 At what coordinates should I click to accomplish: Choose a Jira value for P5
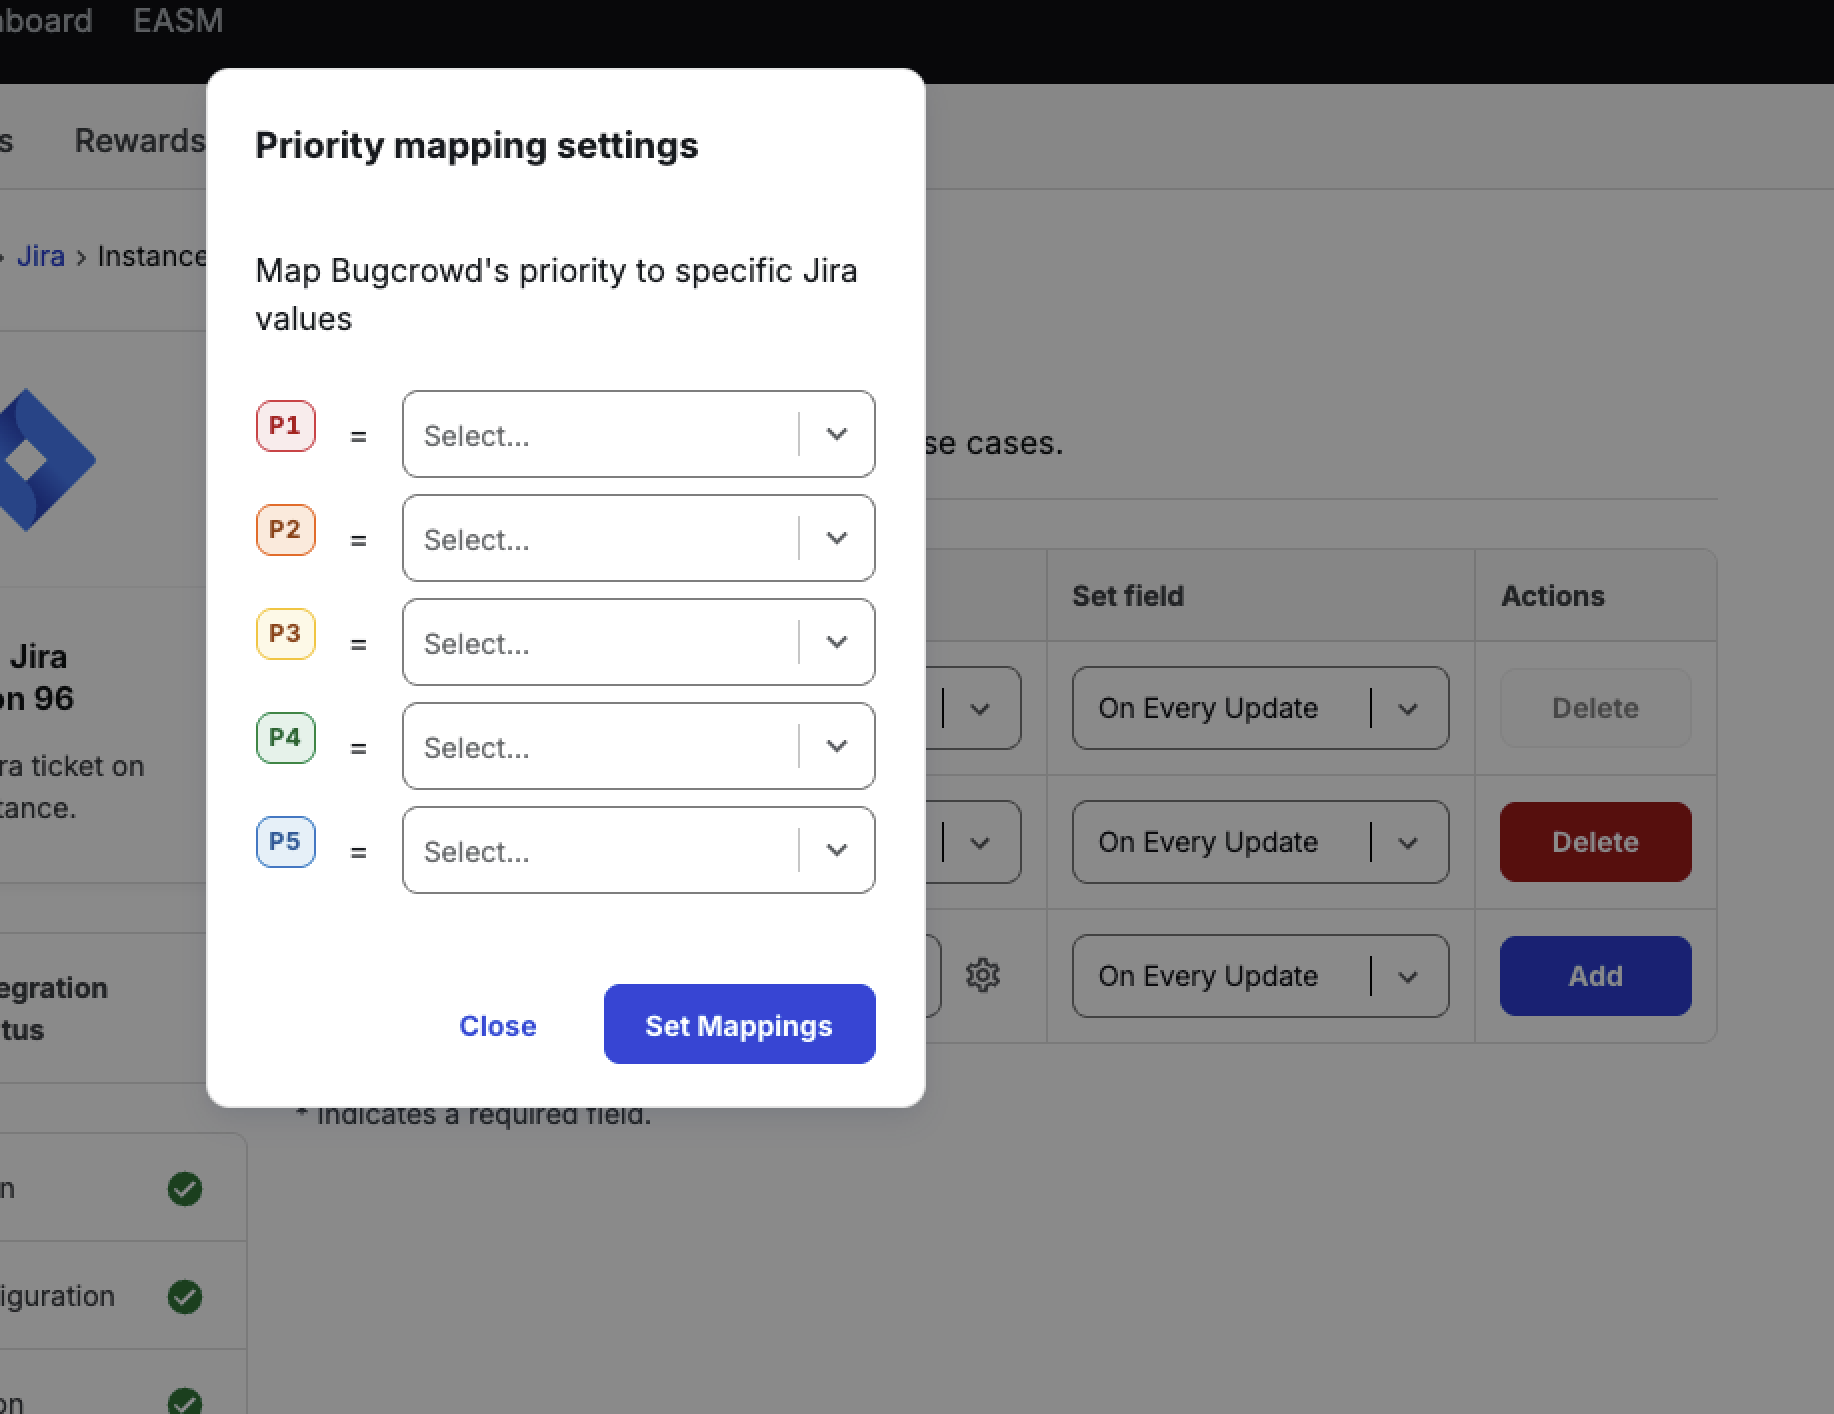tap(638, 851)
